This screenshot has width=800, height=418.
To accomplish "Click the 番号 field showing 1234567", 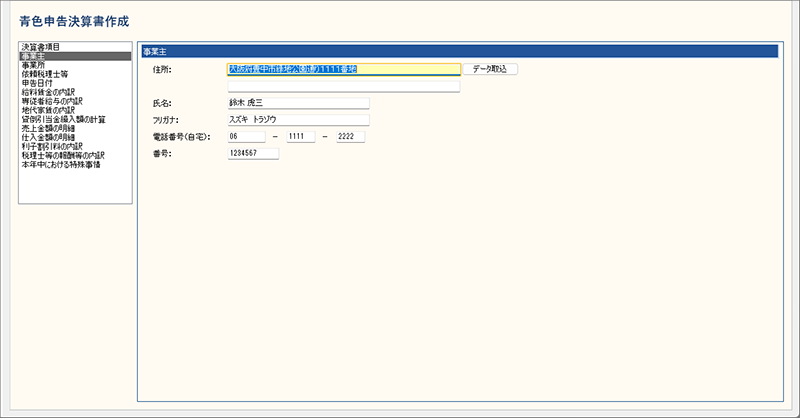I will coord(253,154).
